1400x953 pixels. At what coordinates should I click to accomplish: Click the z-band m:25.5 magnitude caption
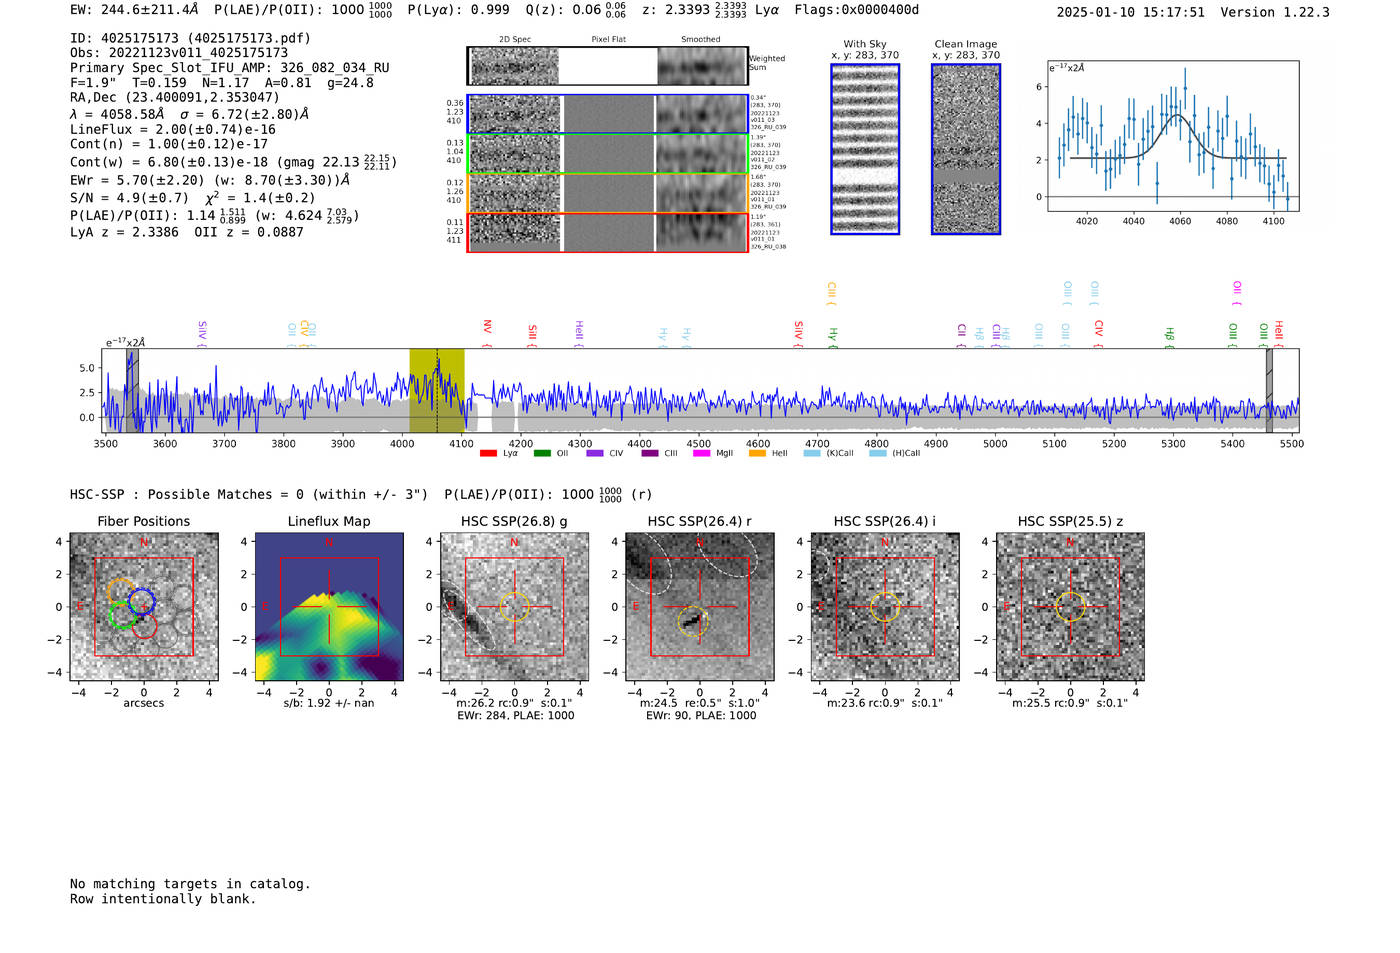(x=1070, y=703)
